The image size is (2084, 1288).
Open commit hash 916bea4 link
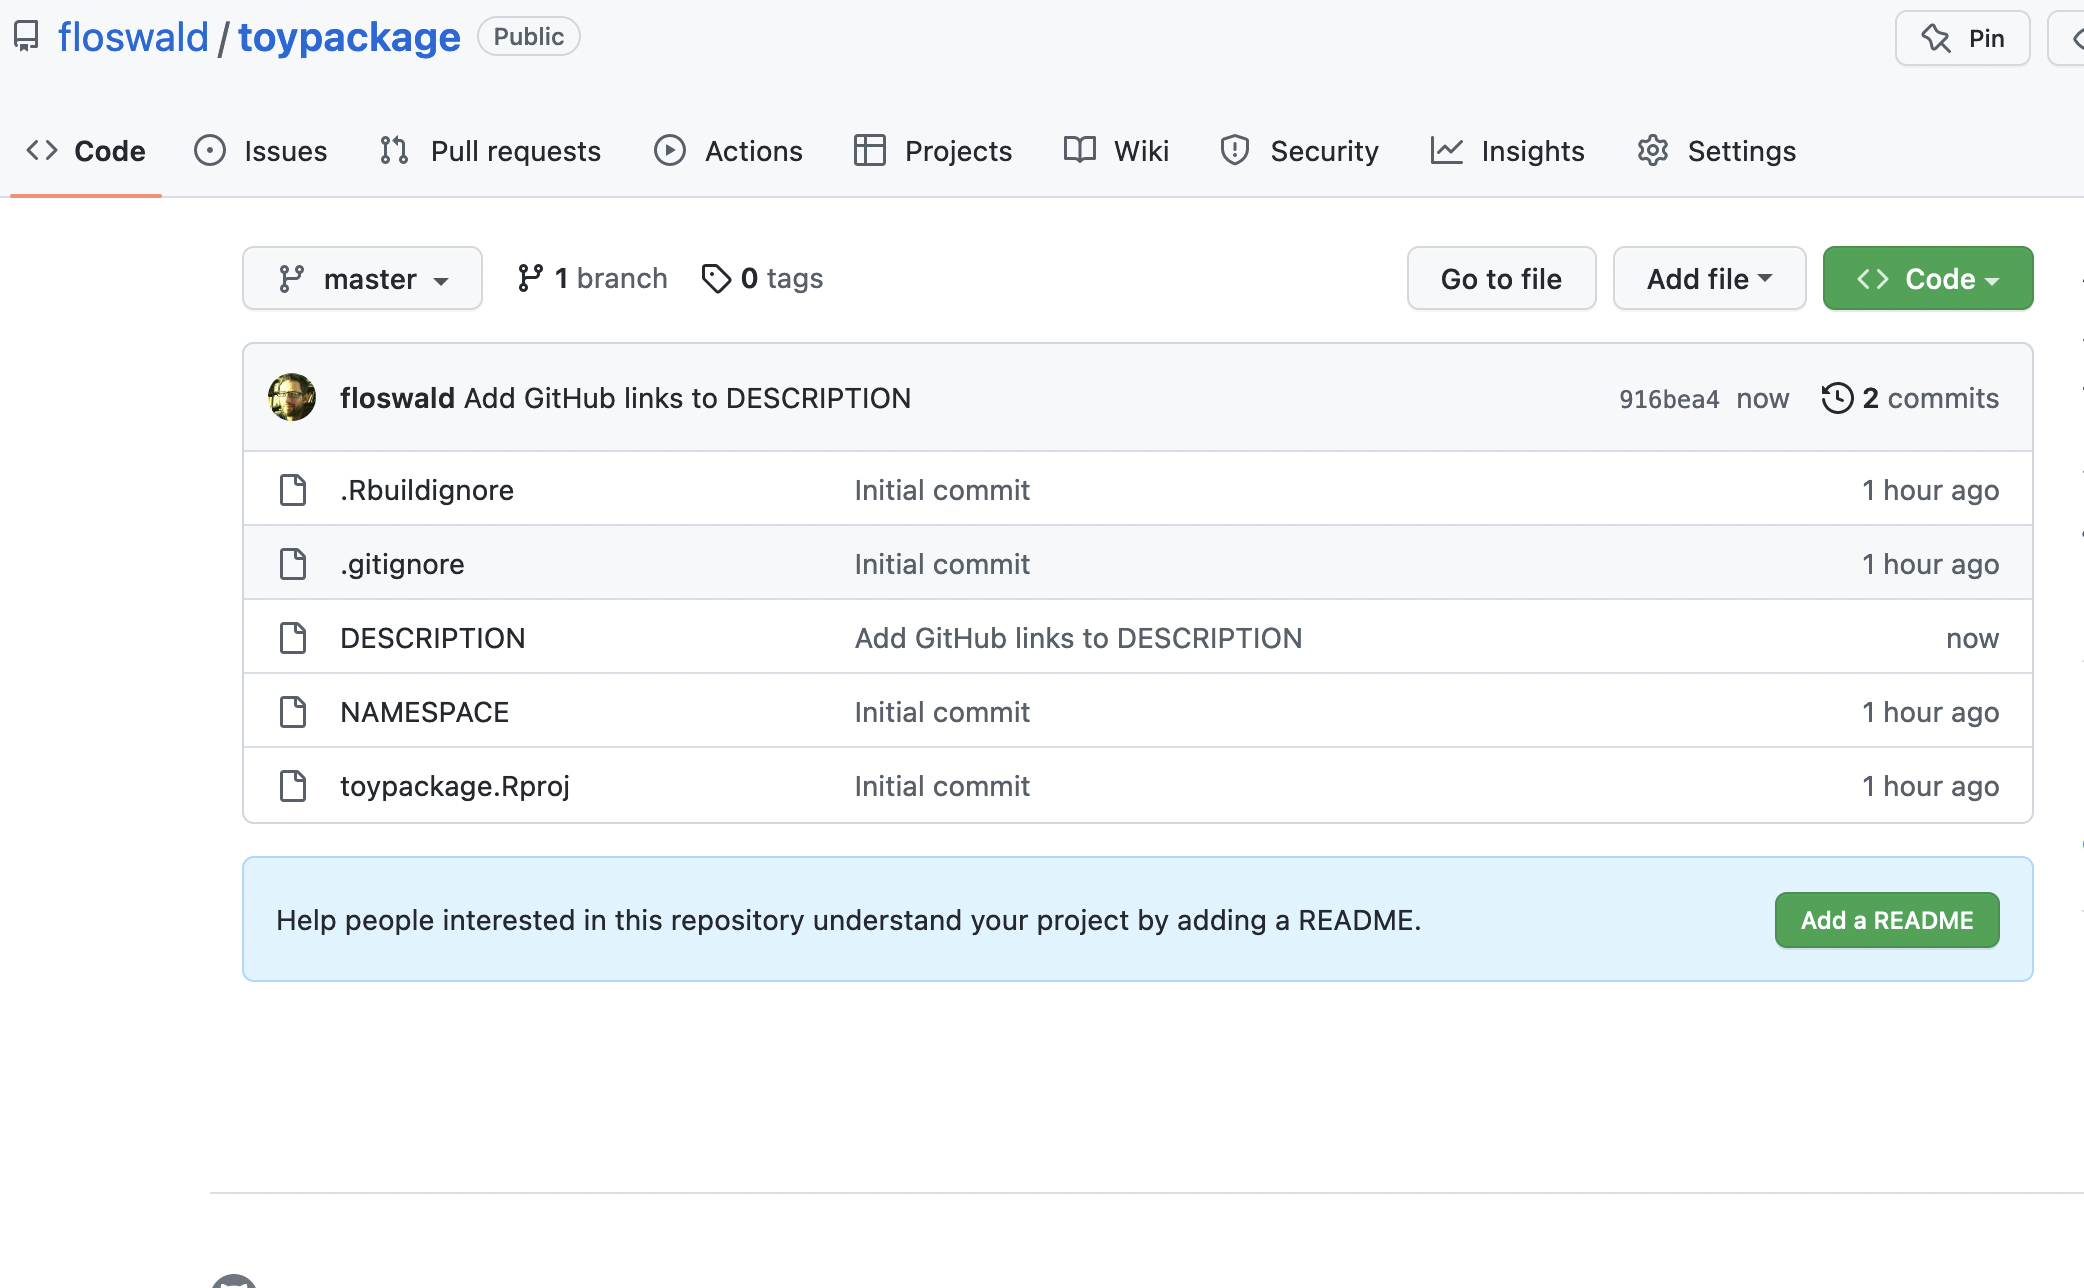(1668, 399)
